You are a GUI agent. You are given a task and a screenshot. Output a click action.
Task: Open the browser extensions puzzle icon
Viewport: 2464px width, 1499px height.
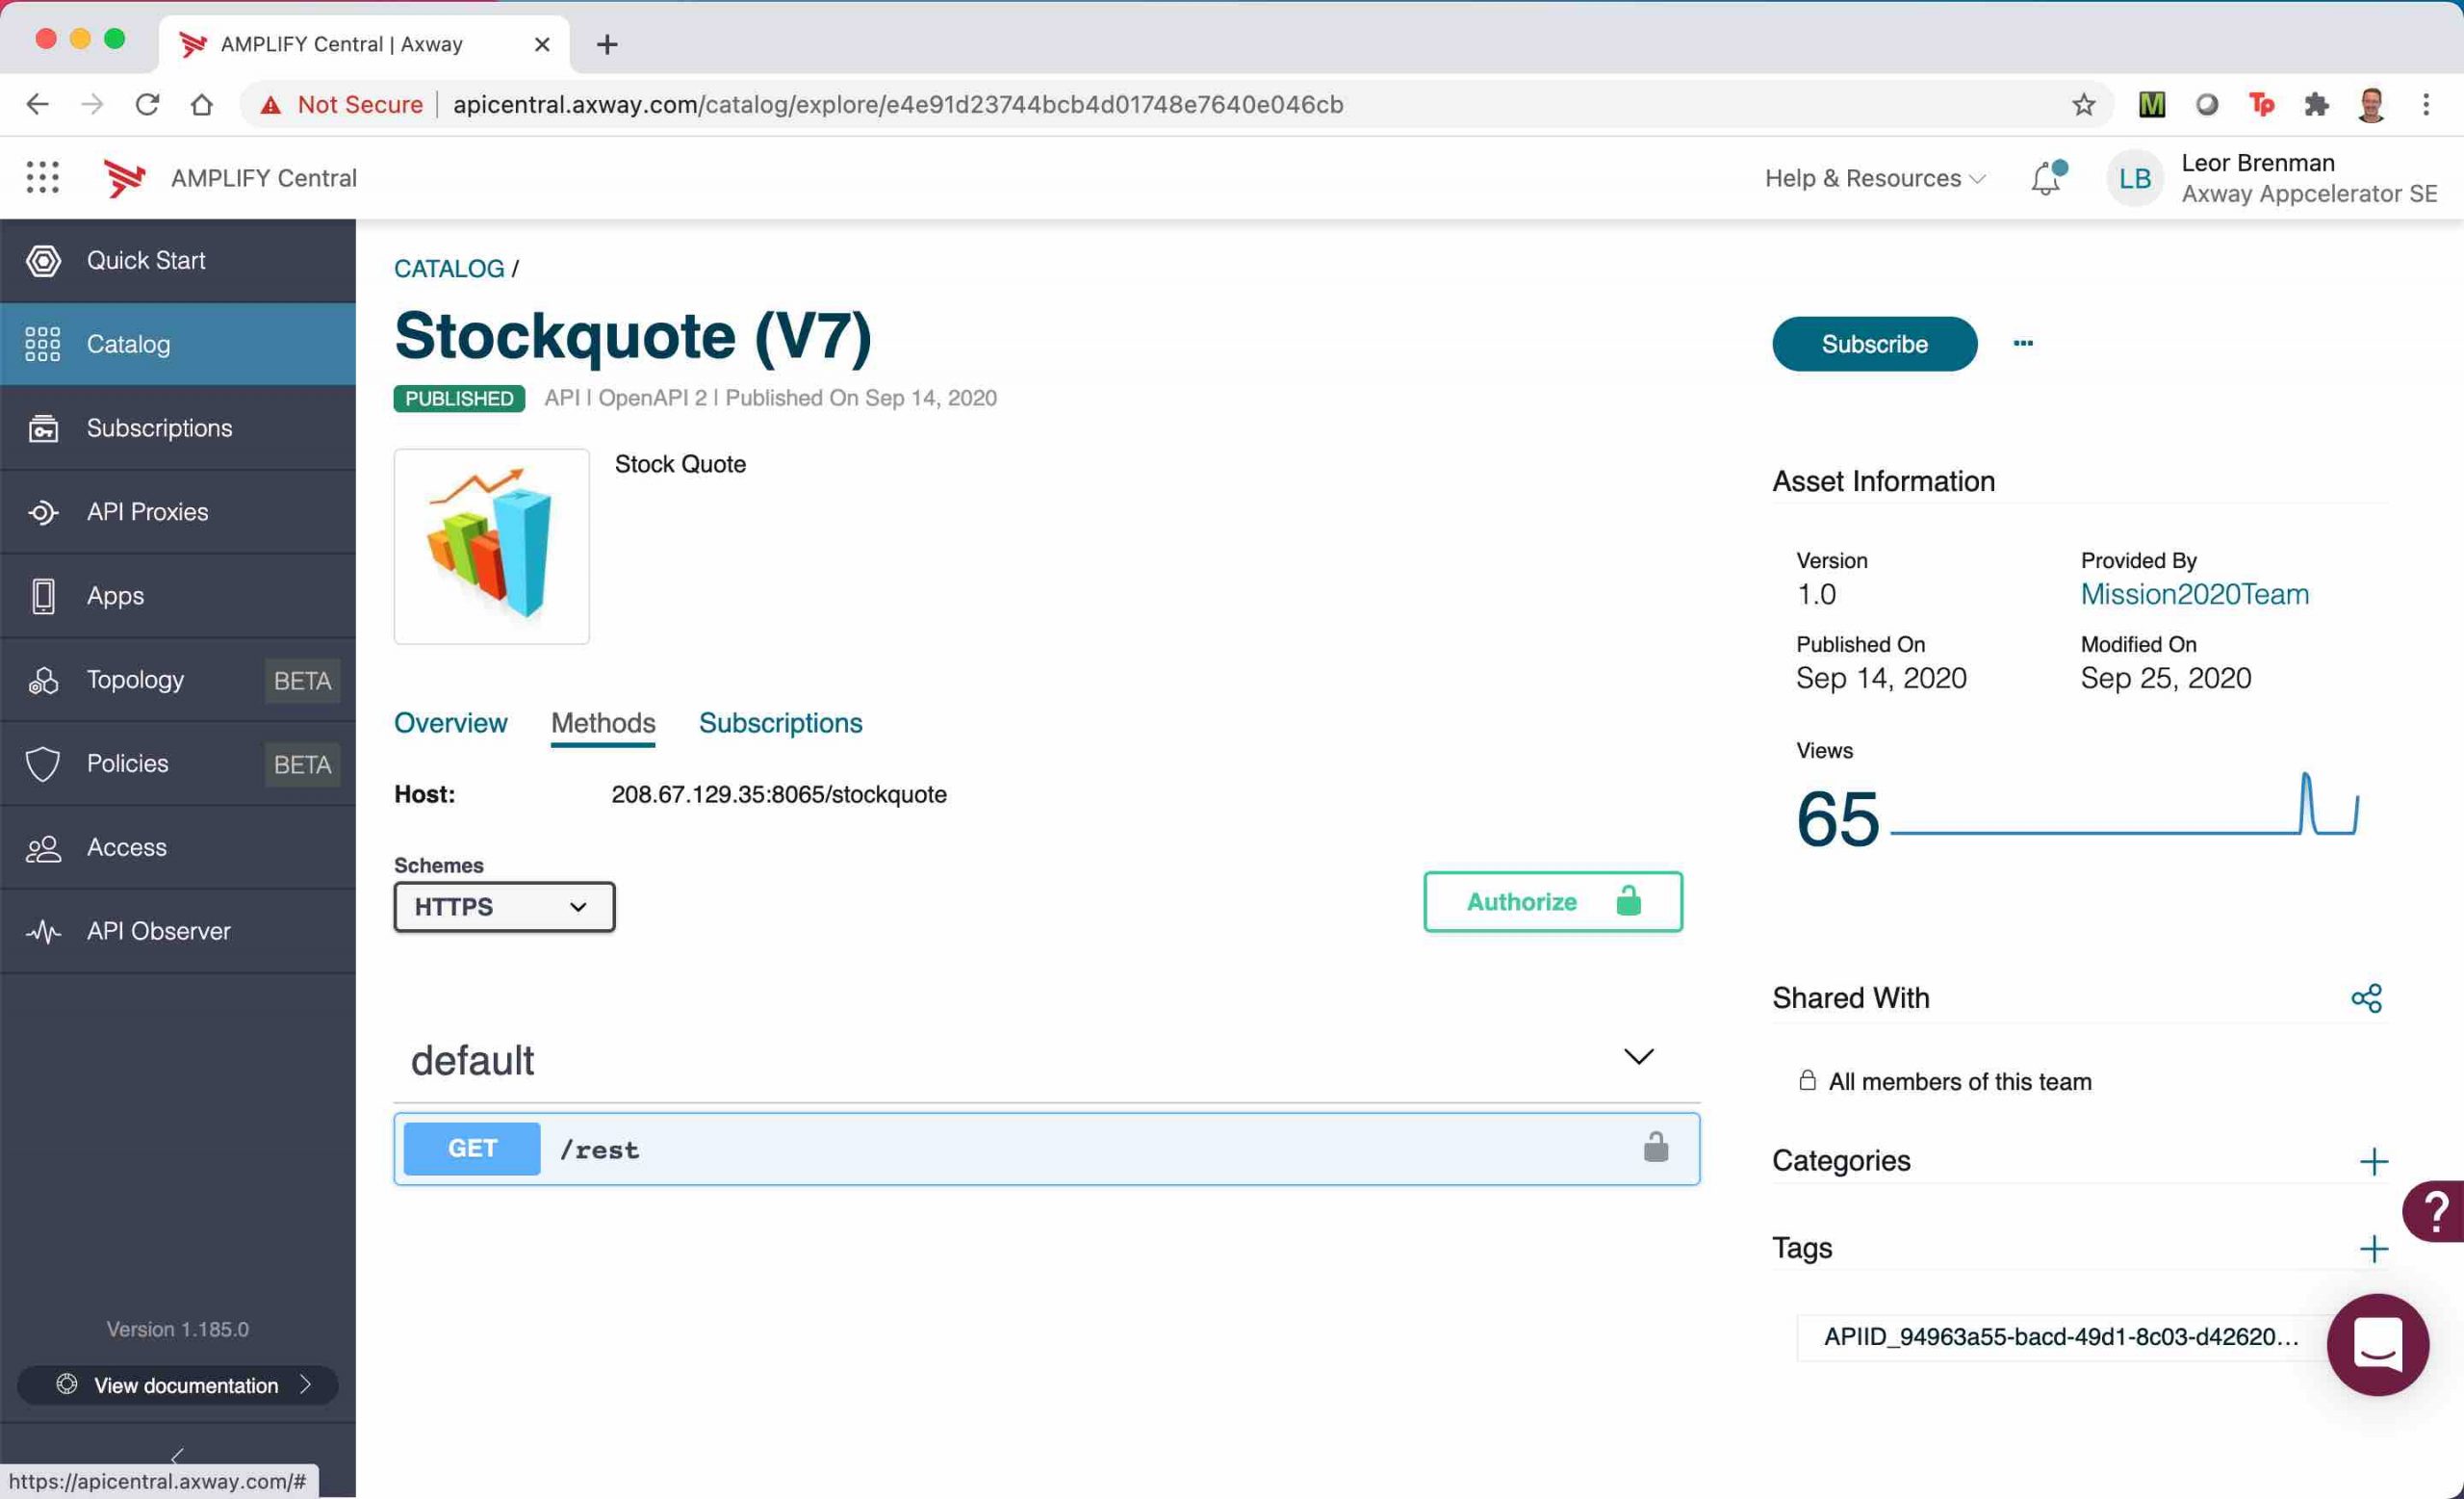point(2315,104)
